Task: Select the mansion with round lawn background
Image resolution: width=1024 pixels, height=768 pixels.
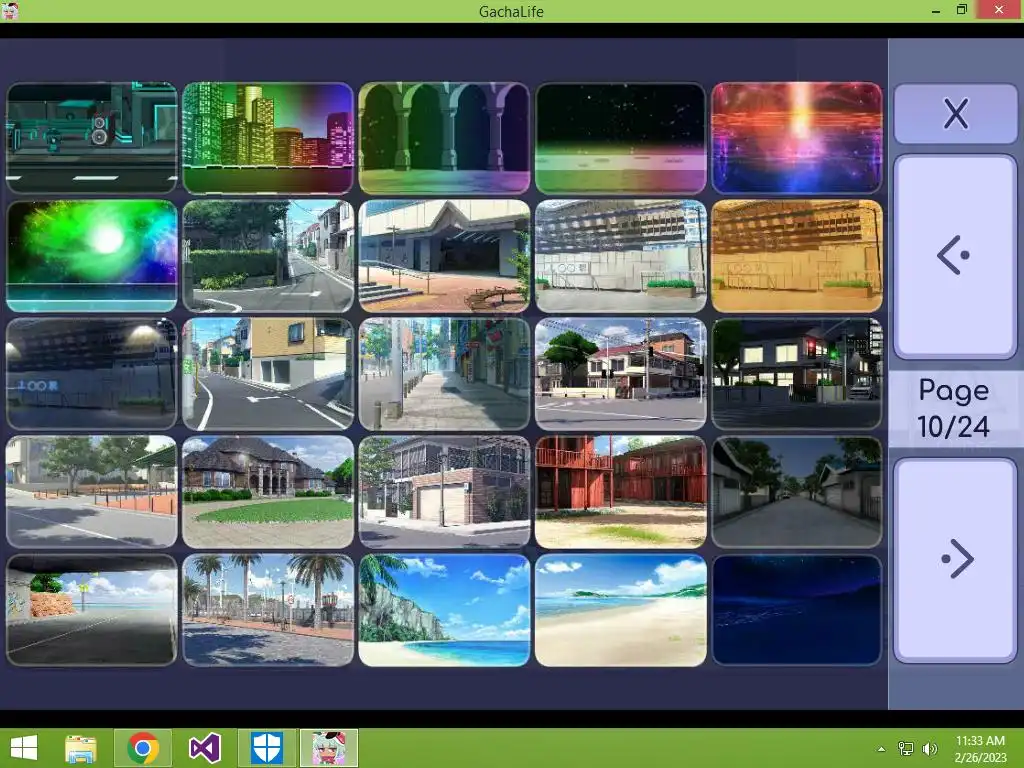Action: tap(268, 492)
